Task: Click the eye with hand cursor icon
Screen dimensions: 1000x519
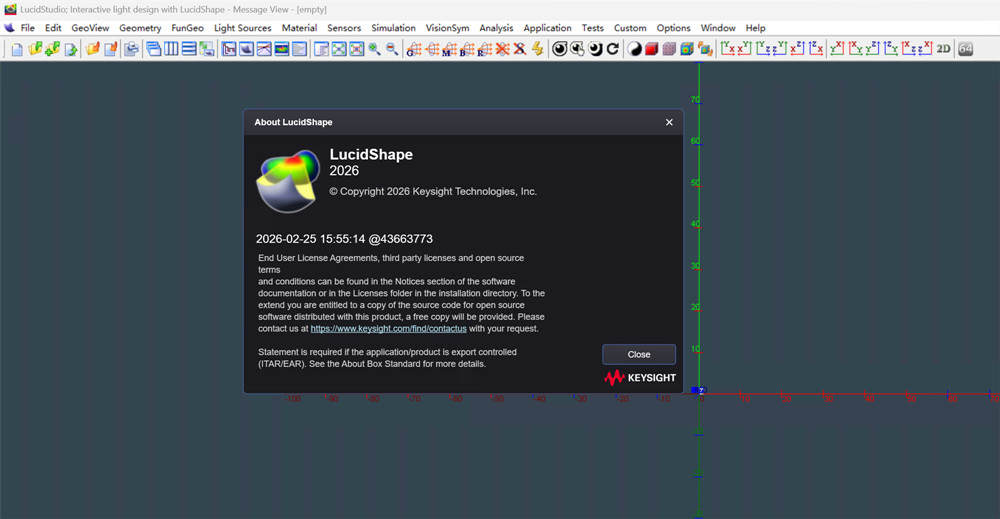Action: (x=578, y=49)
